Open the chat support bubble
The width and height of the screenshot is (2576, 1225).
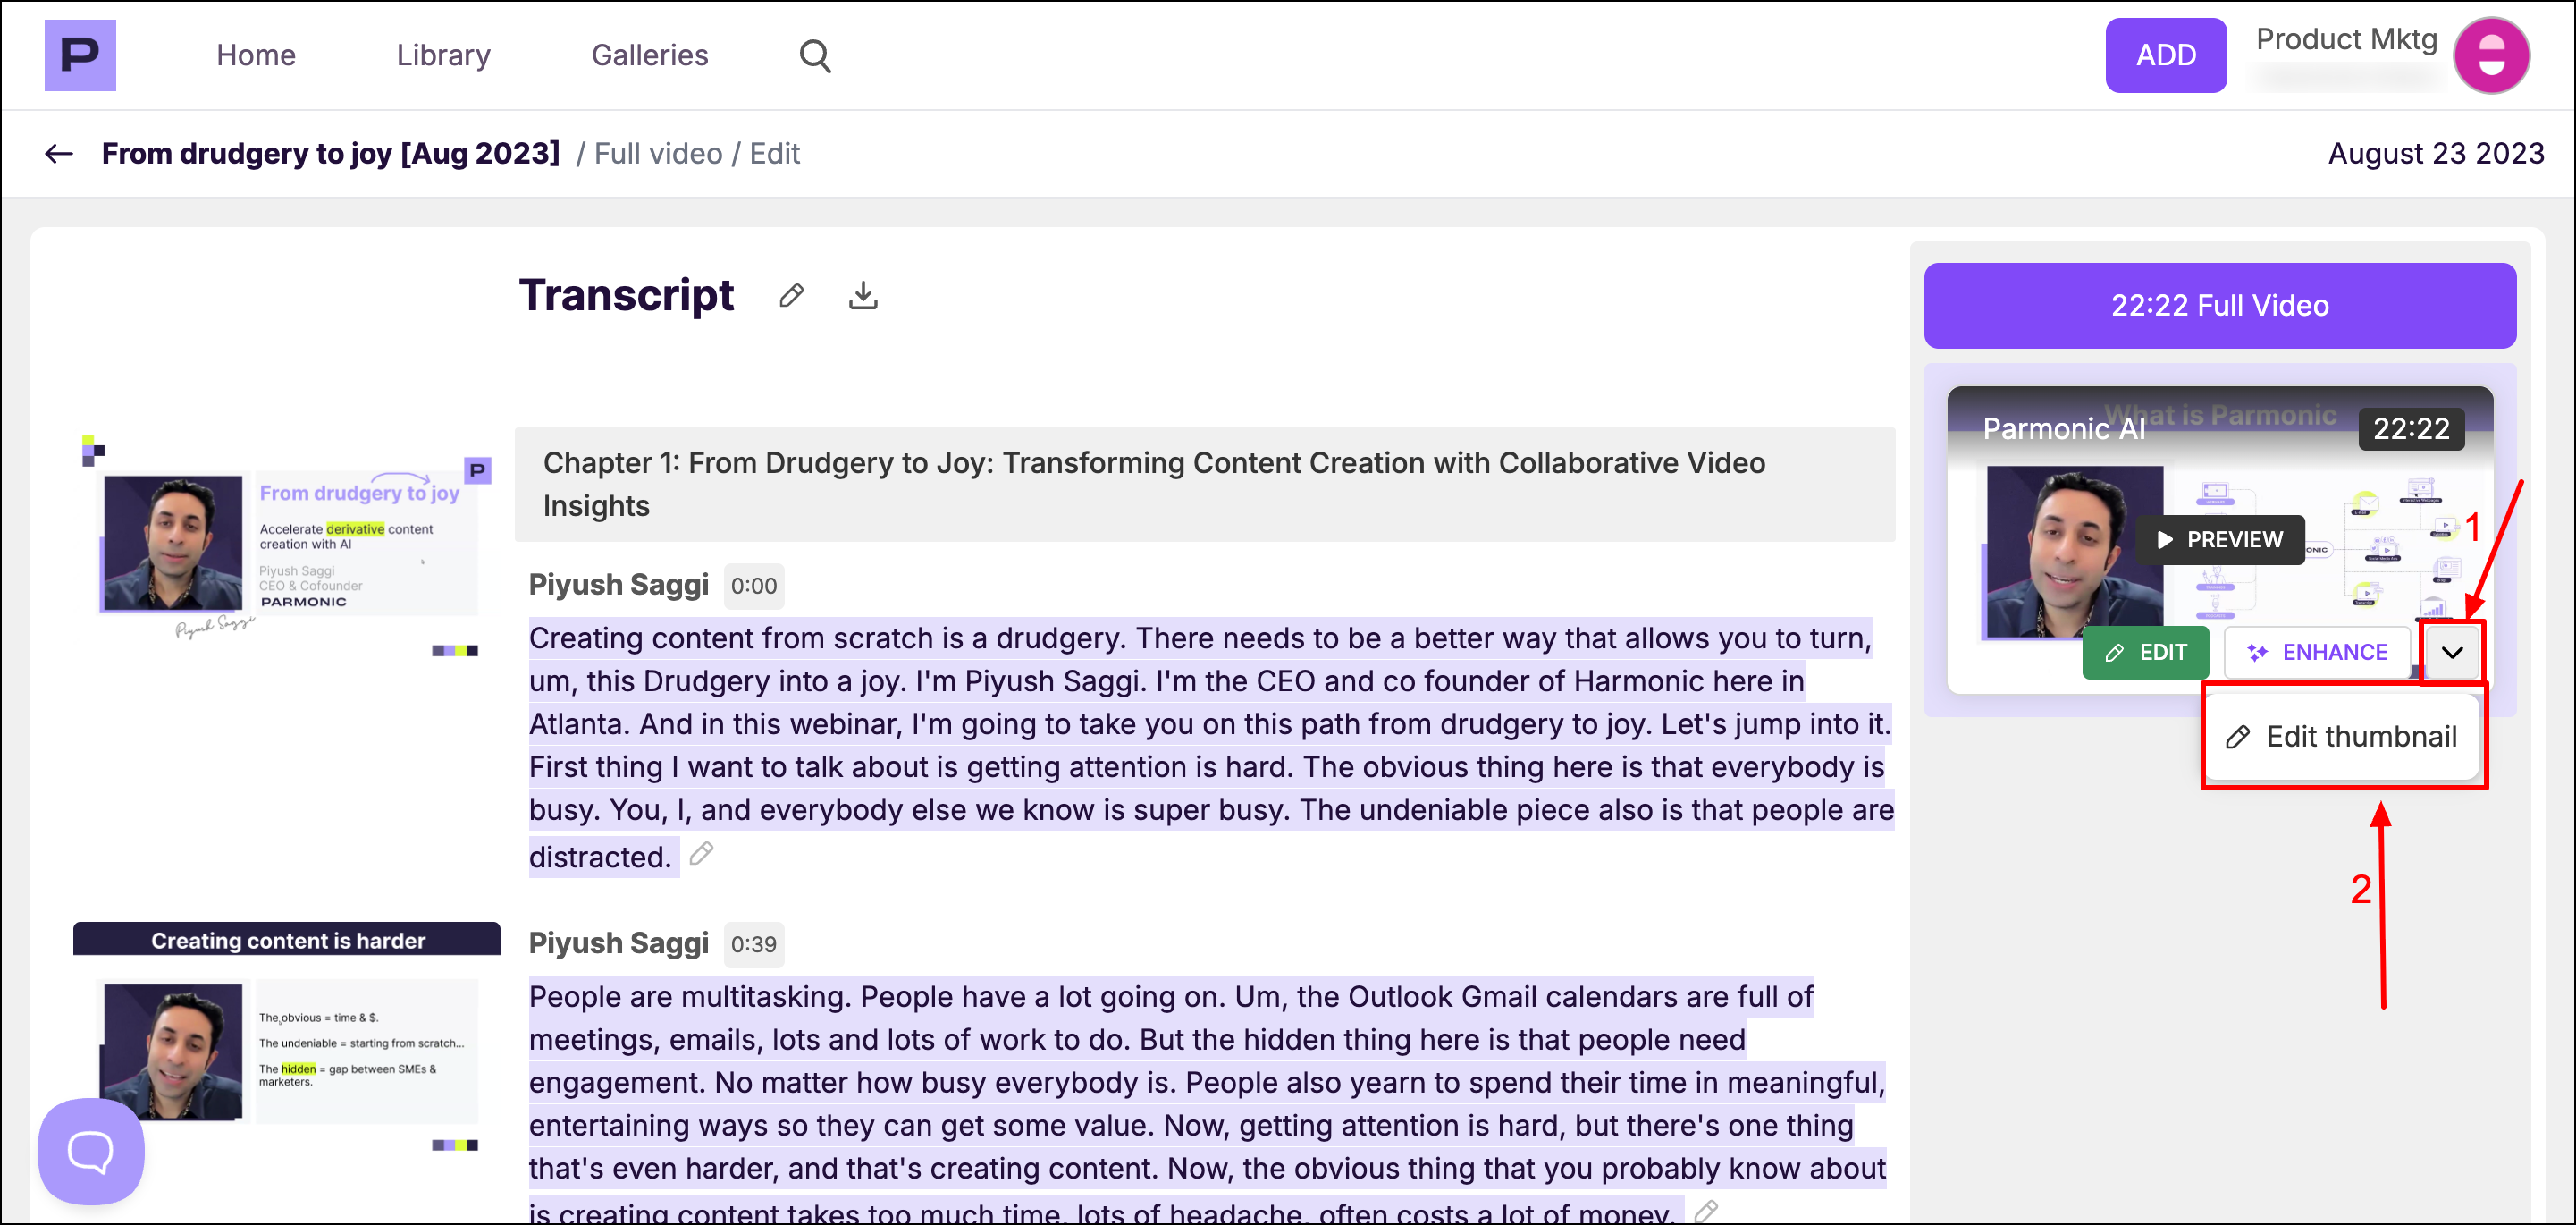[x=90, y=1151]
